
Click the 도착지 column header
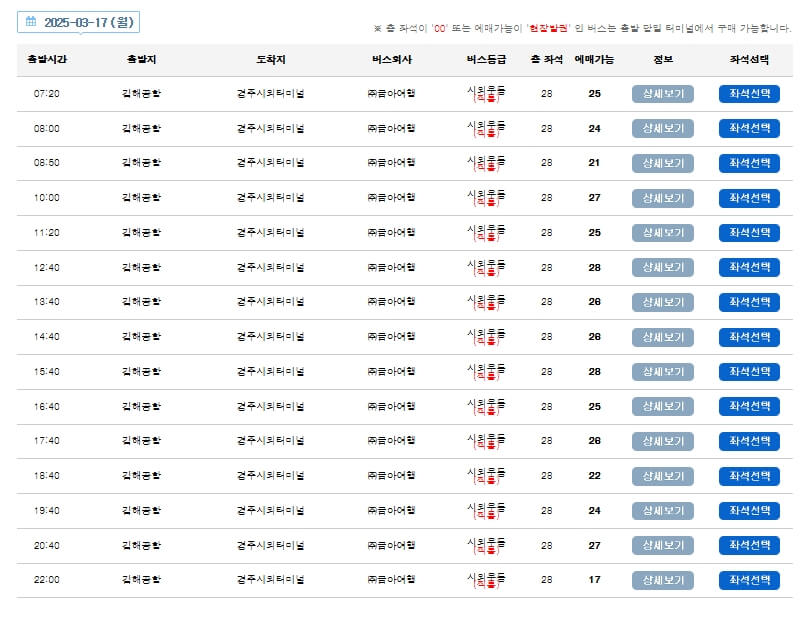coord(271,59)
